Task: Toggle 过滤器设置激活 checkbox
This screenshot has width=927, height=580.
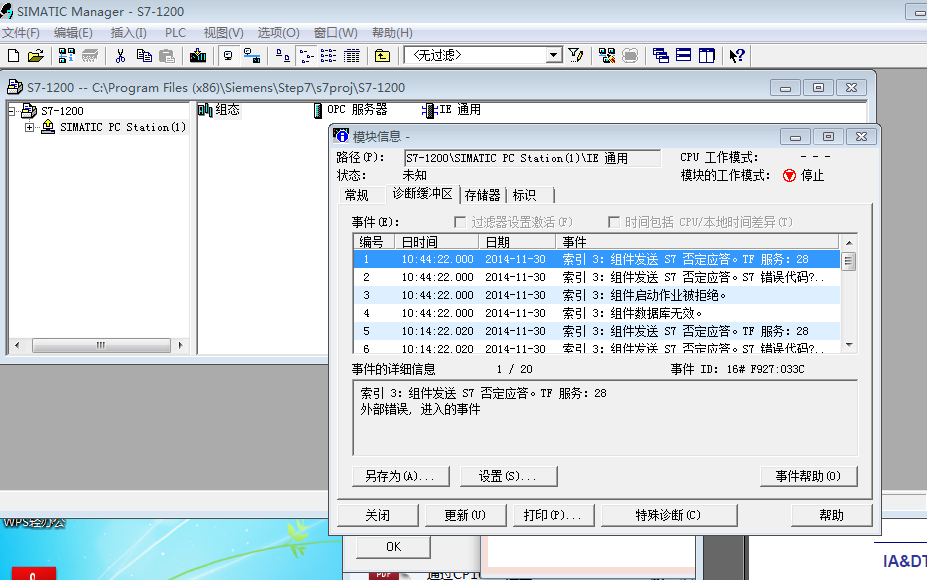Action: (x=460, y=222)
